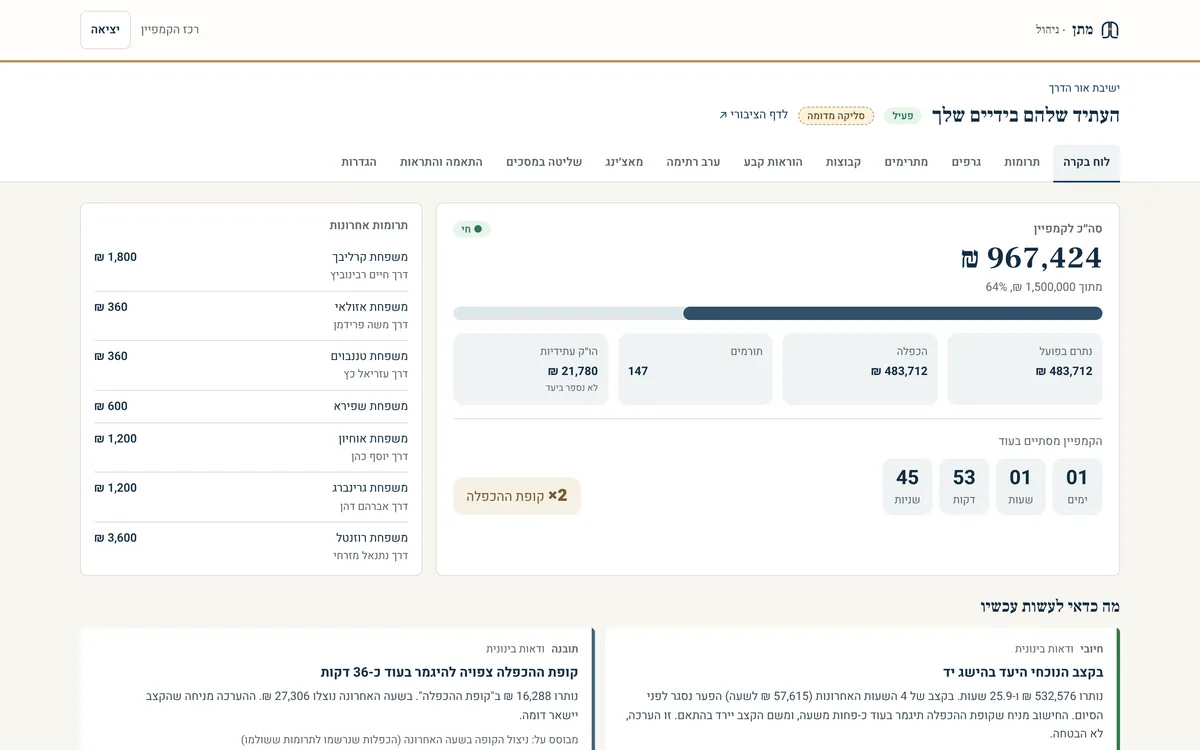The width and height of the screenshot is (1200, 750).
Task: Click donation row משפחת רוזנטל
Action: 251,546
